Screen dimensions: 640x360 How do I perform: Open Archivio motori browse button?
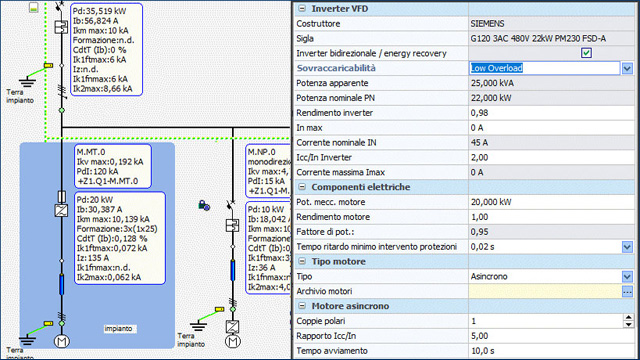[627, 291]
